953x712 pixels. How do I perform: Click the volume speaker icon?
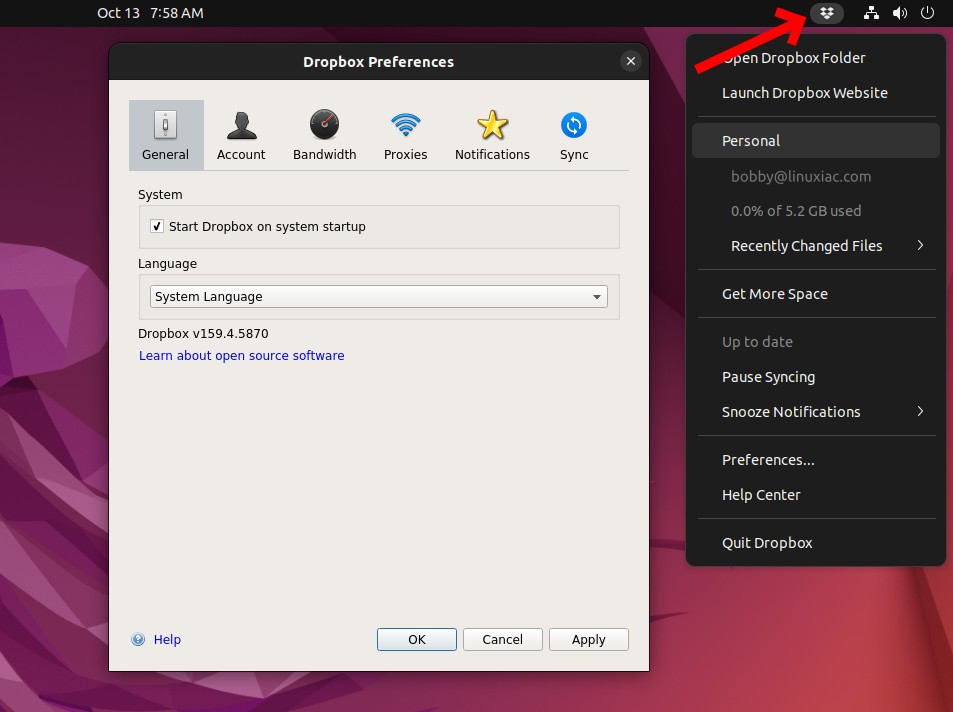click(900, 13)
